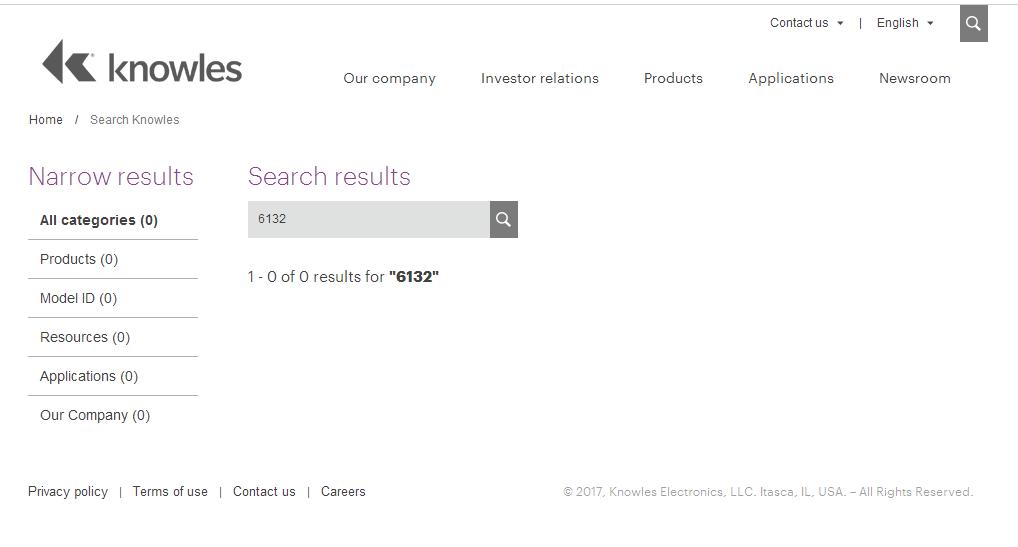Image resolution: width=1018 pixels, height=547 pixels.
Task: Visit the Newsroom section
Action: [914, 78]
